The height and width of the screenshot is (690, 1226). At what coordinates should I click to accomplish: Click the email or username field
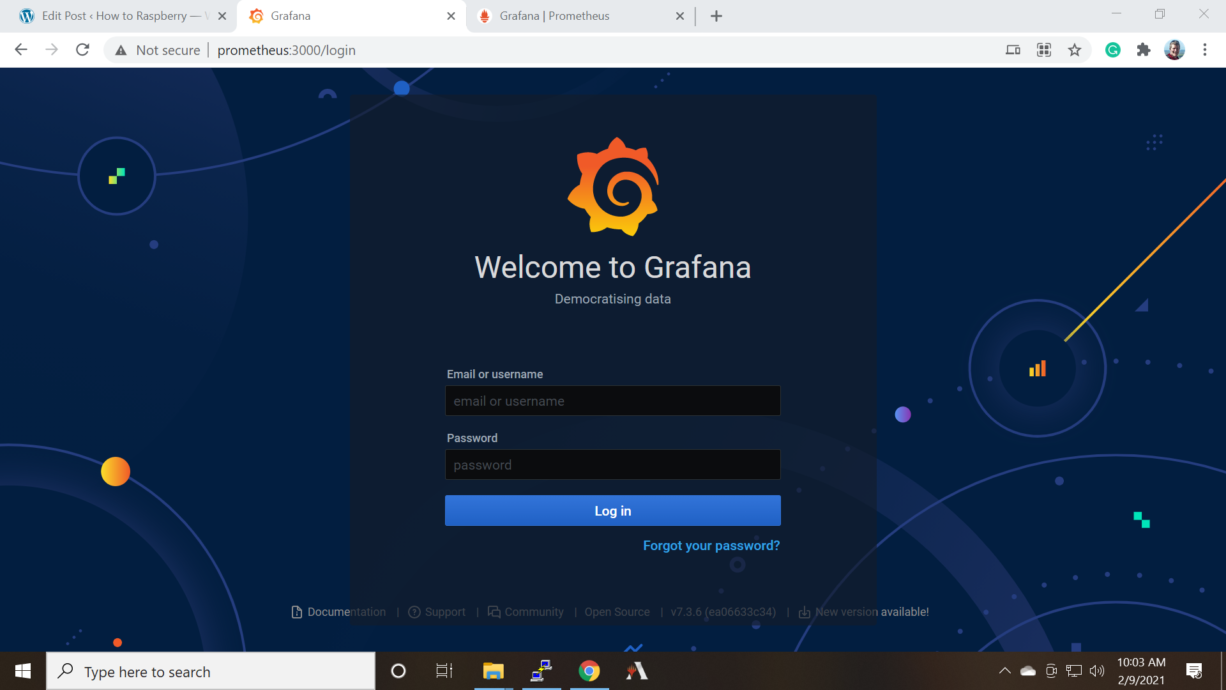[x=613, y=400]
